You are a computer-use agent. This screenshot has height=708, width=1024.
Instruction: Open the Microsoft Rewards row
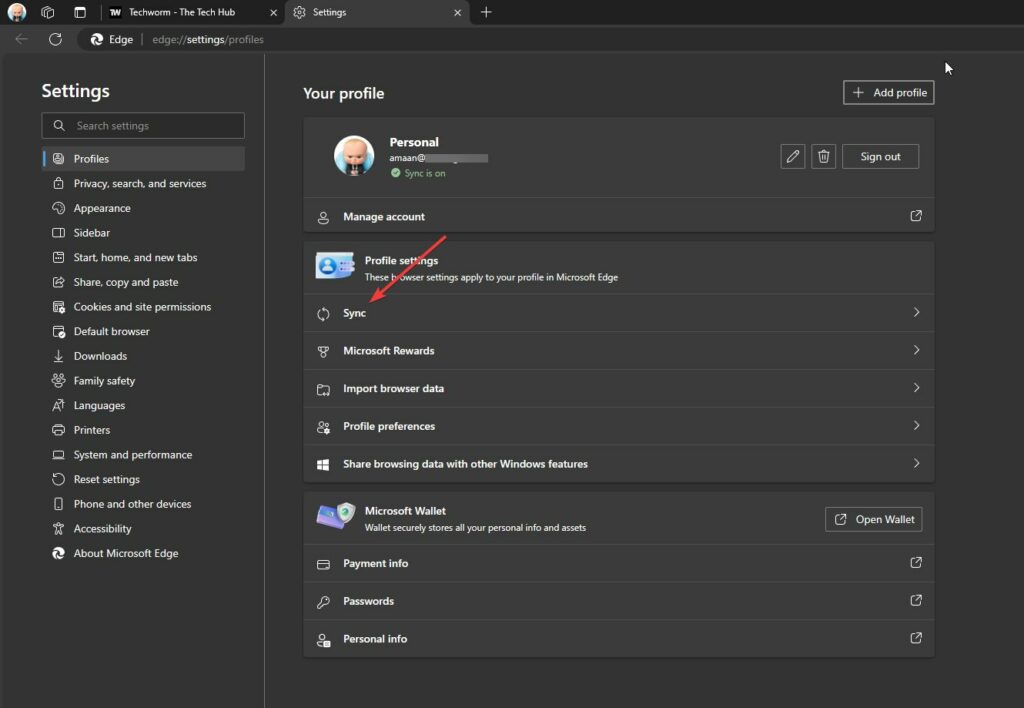point(618,351)
